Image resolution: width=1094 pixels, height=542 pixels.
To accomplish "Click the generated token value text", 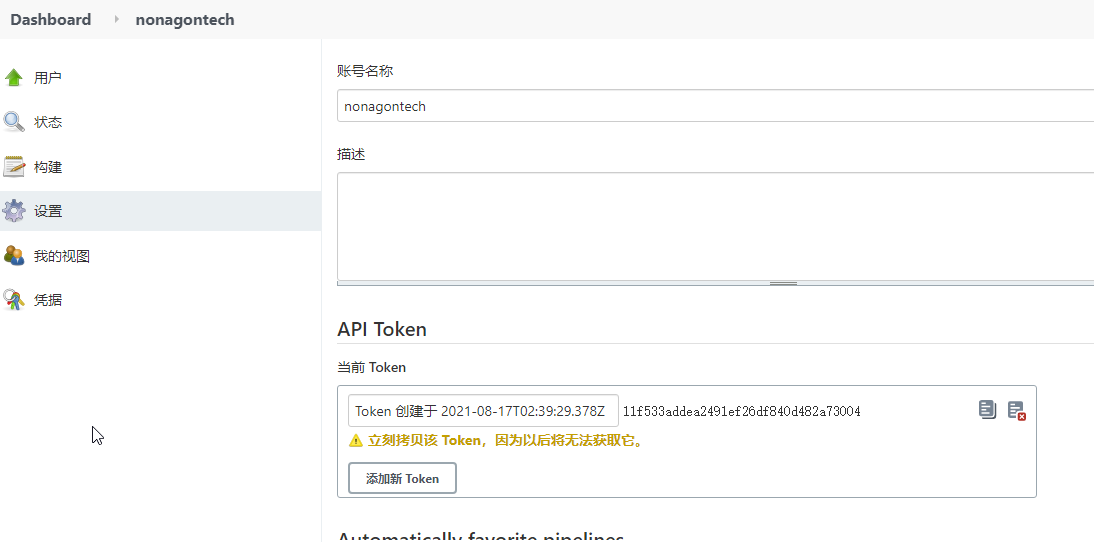I will [741, 411].
